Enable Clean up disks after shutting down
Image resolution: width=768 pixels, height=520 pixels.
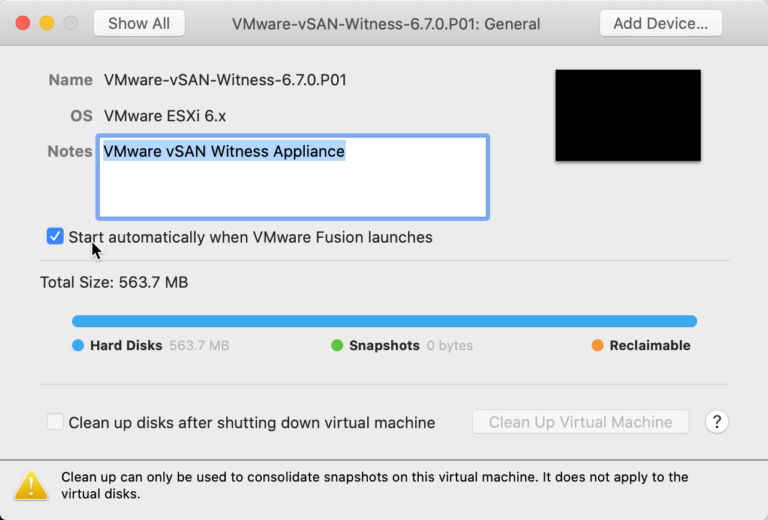(x=55, y=422)
